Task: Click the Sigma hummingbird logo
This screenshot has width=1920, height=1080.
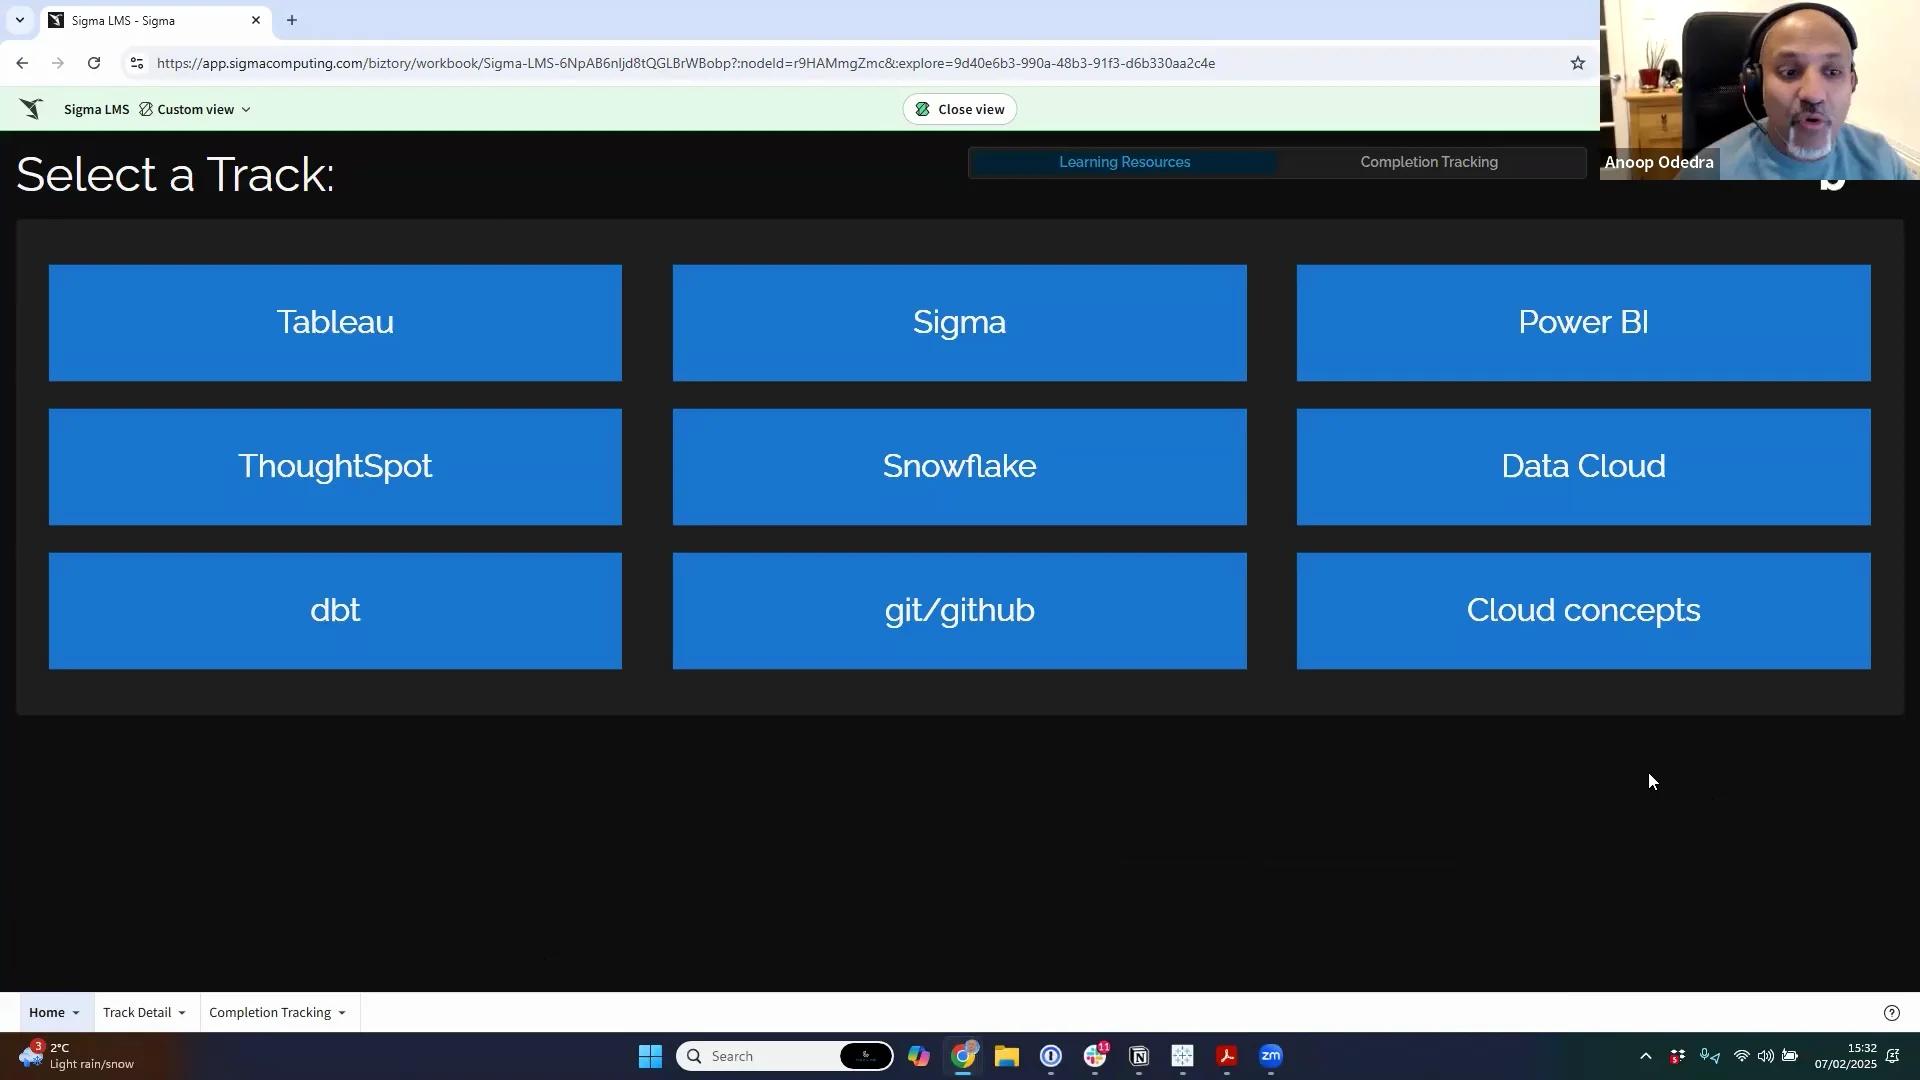Action: tap(32, 109)
